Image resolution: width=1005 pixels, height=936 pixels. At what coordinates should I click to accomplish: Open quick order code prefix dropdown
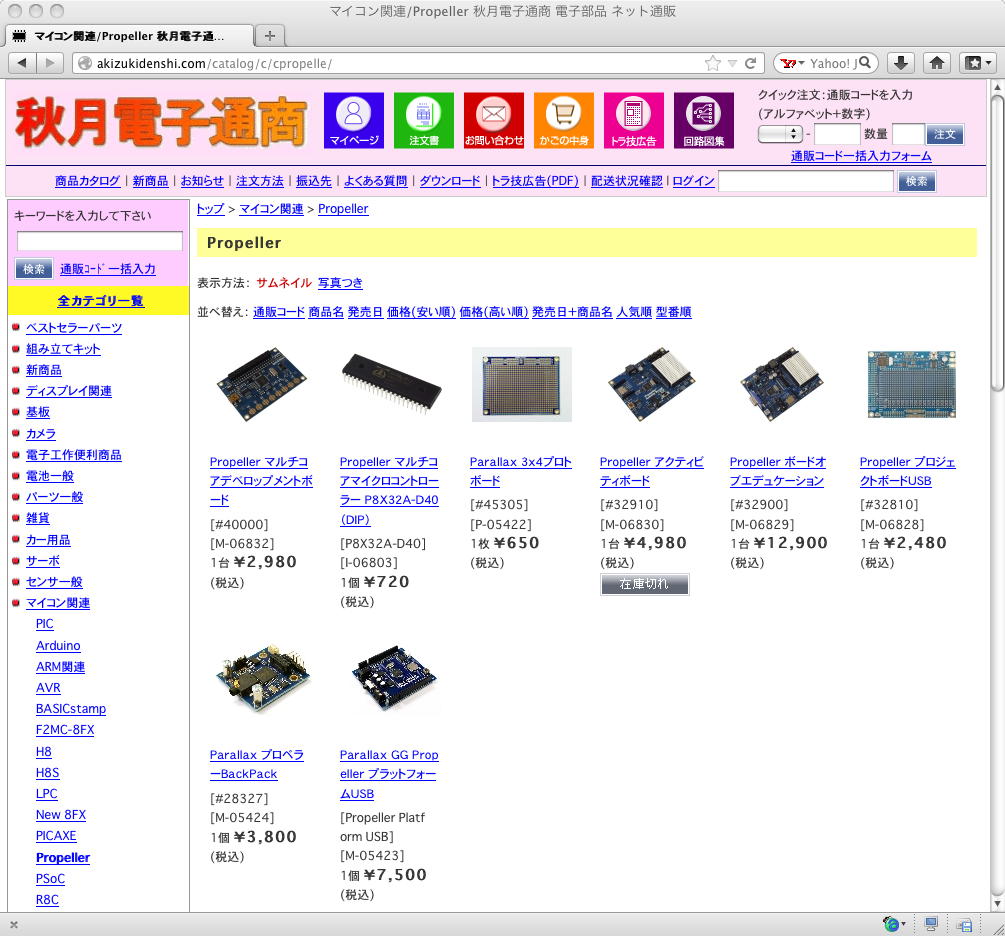780,134
